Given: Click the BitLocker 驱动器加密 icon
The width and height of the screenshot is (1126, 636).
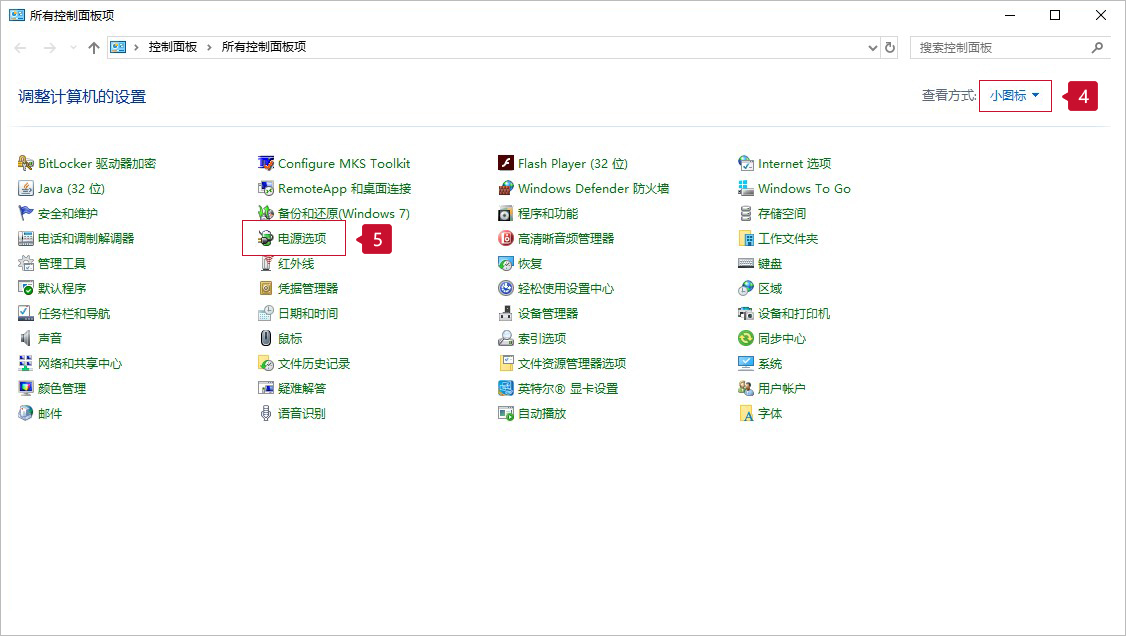Looking at the screenshot, I should [26, 164].
